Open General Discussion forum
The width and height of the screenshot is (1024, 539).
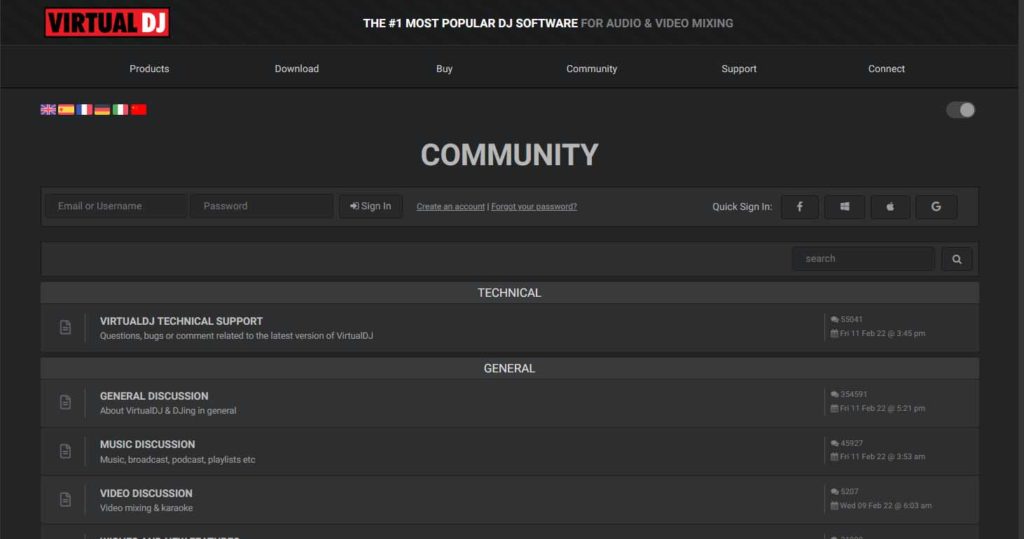coord(154,396)
